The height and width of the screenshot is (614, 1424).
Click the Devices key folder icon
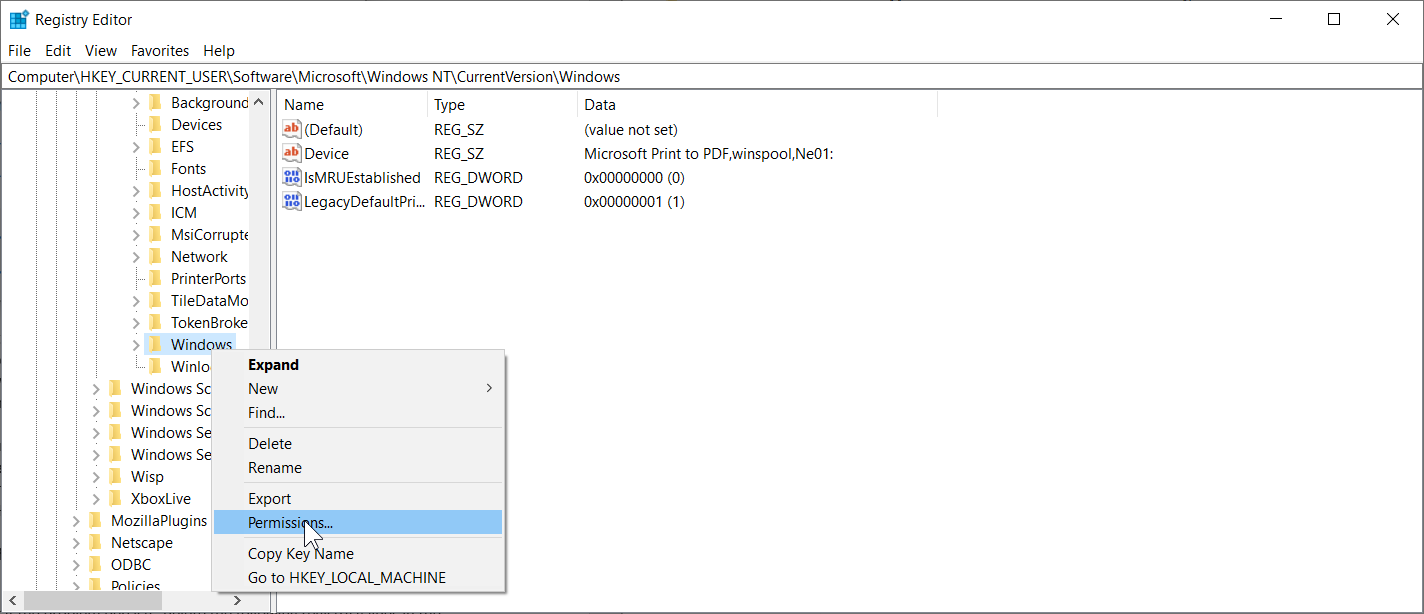[x=155, y=125]
